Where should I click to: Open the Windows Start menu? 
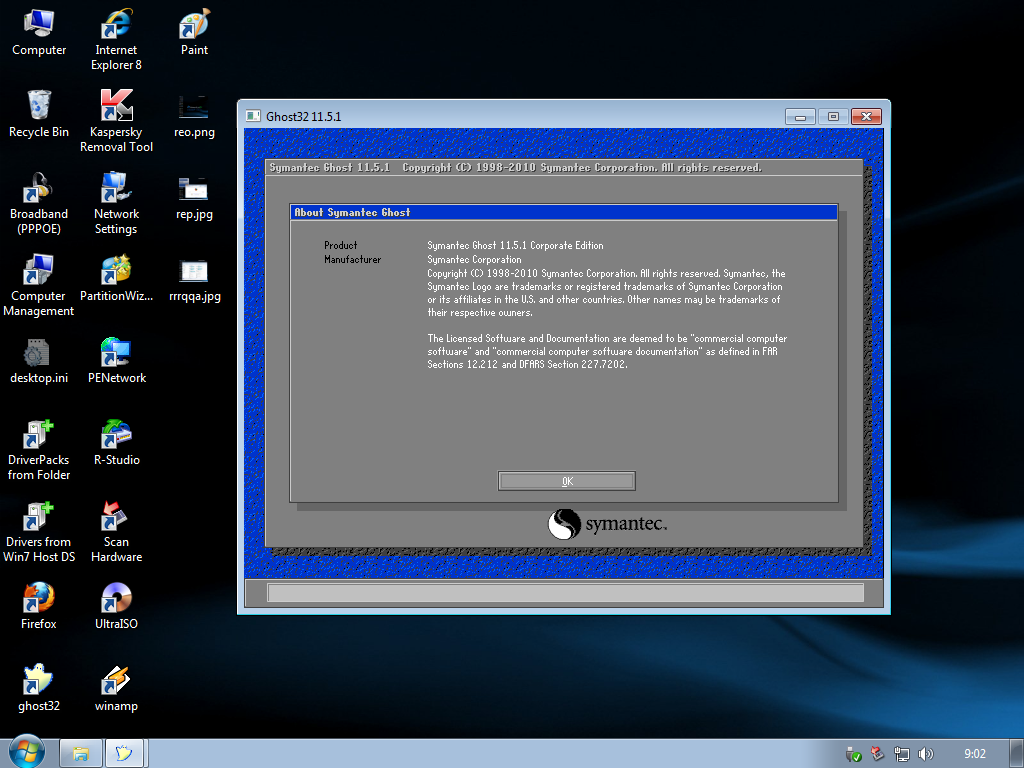26,752
